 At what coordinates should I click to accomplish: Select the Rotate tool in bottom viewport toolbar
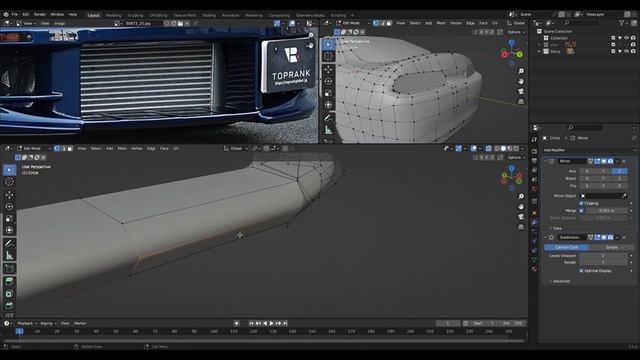click(x=9, y=207)
